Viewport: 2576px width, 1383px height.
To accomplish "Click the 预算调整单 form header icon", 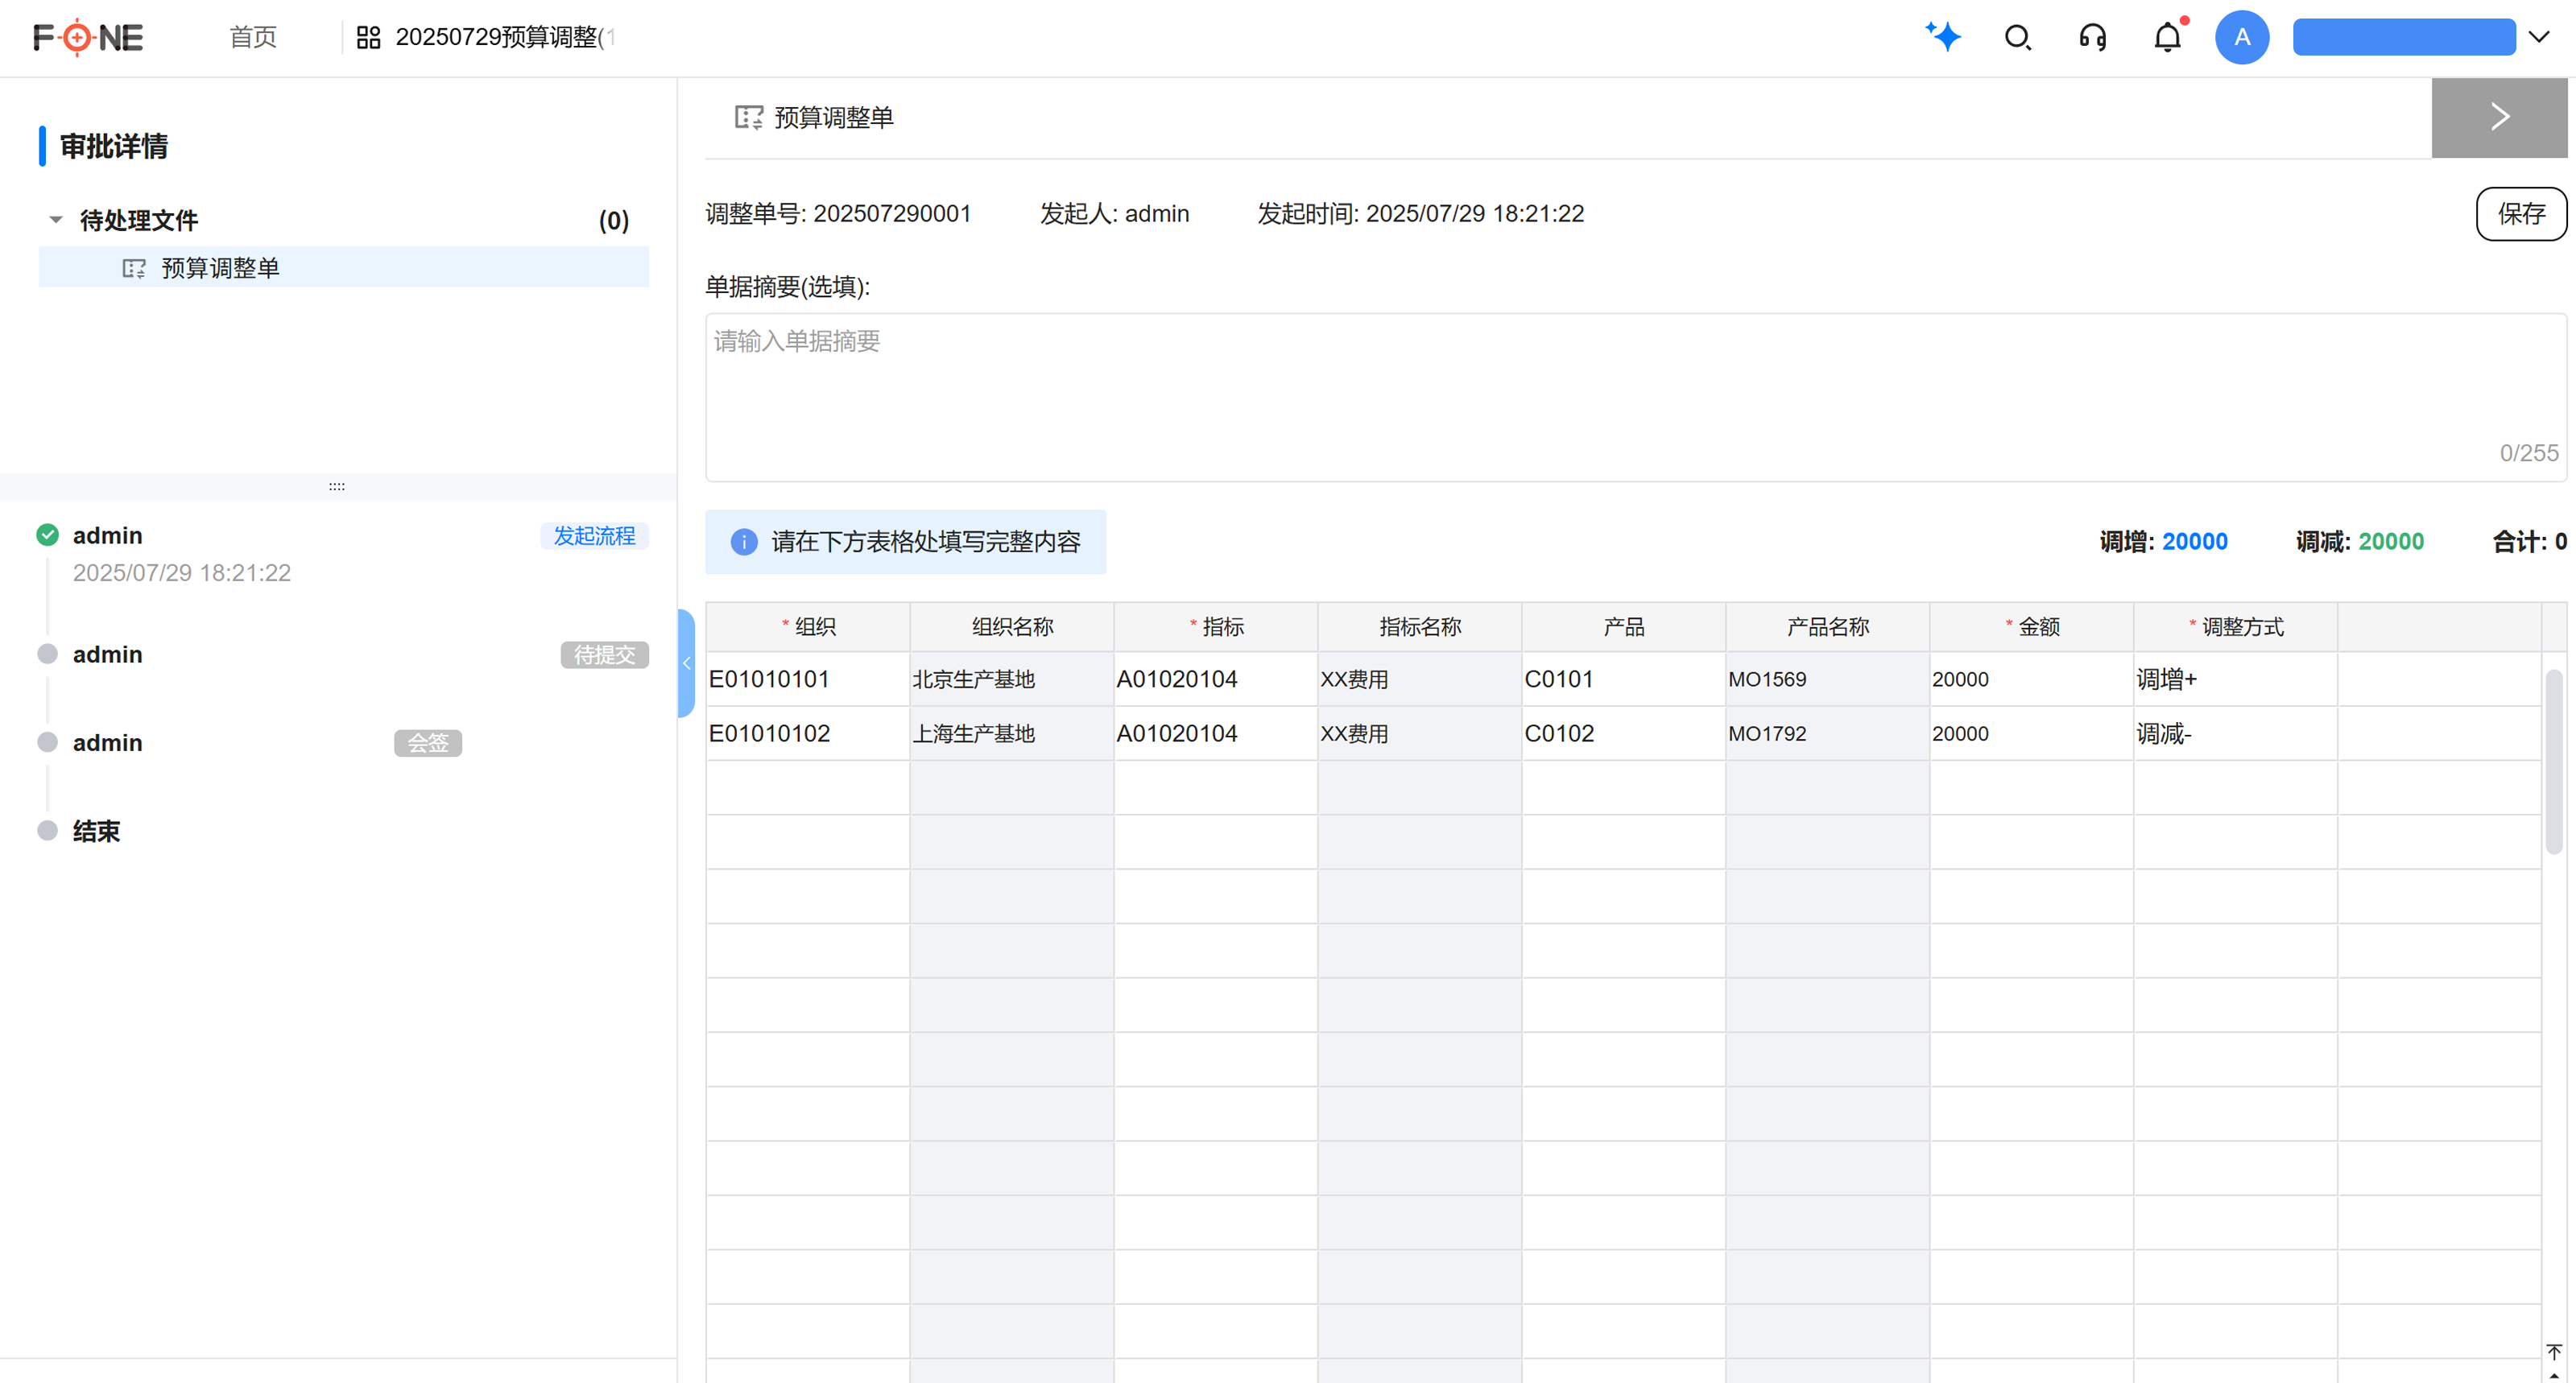I will click(x=748, y=117).
